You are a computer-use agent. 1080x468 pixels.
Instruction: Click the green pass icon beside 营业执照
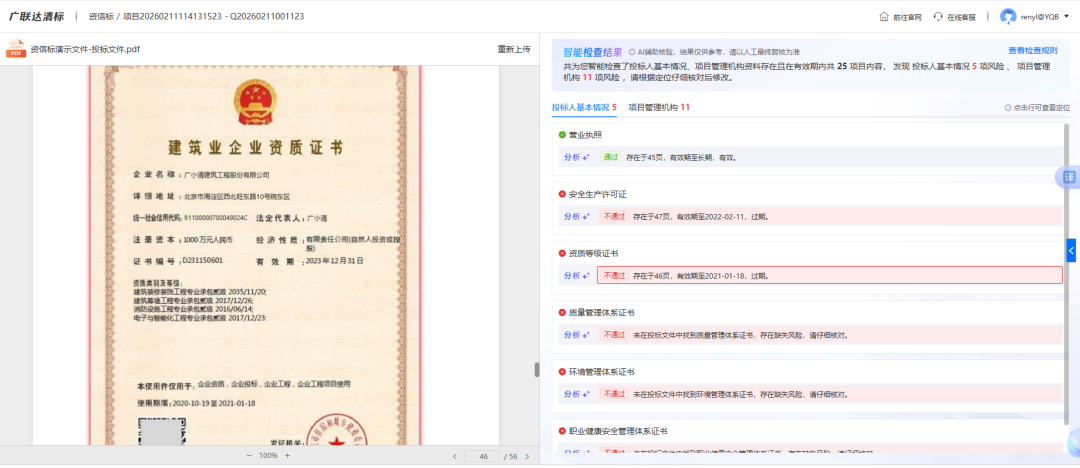[x=562, y=134]
